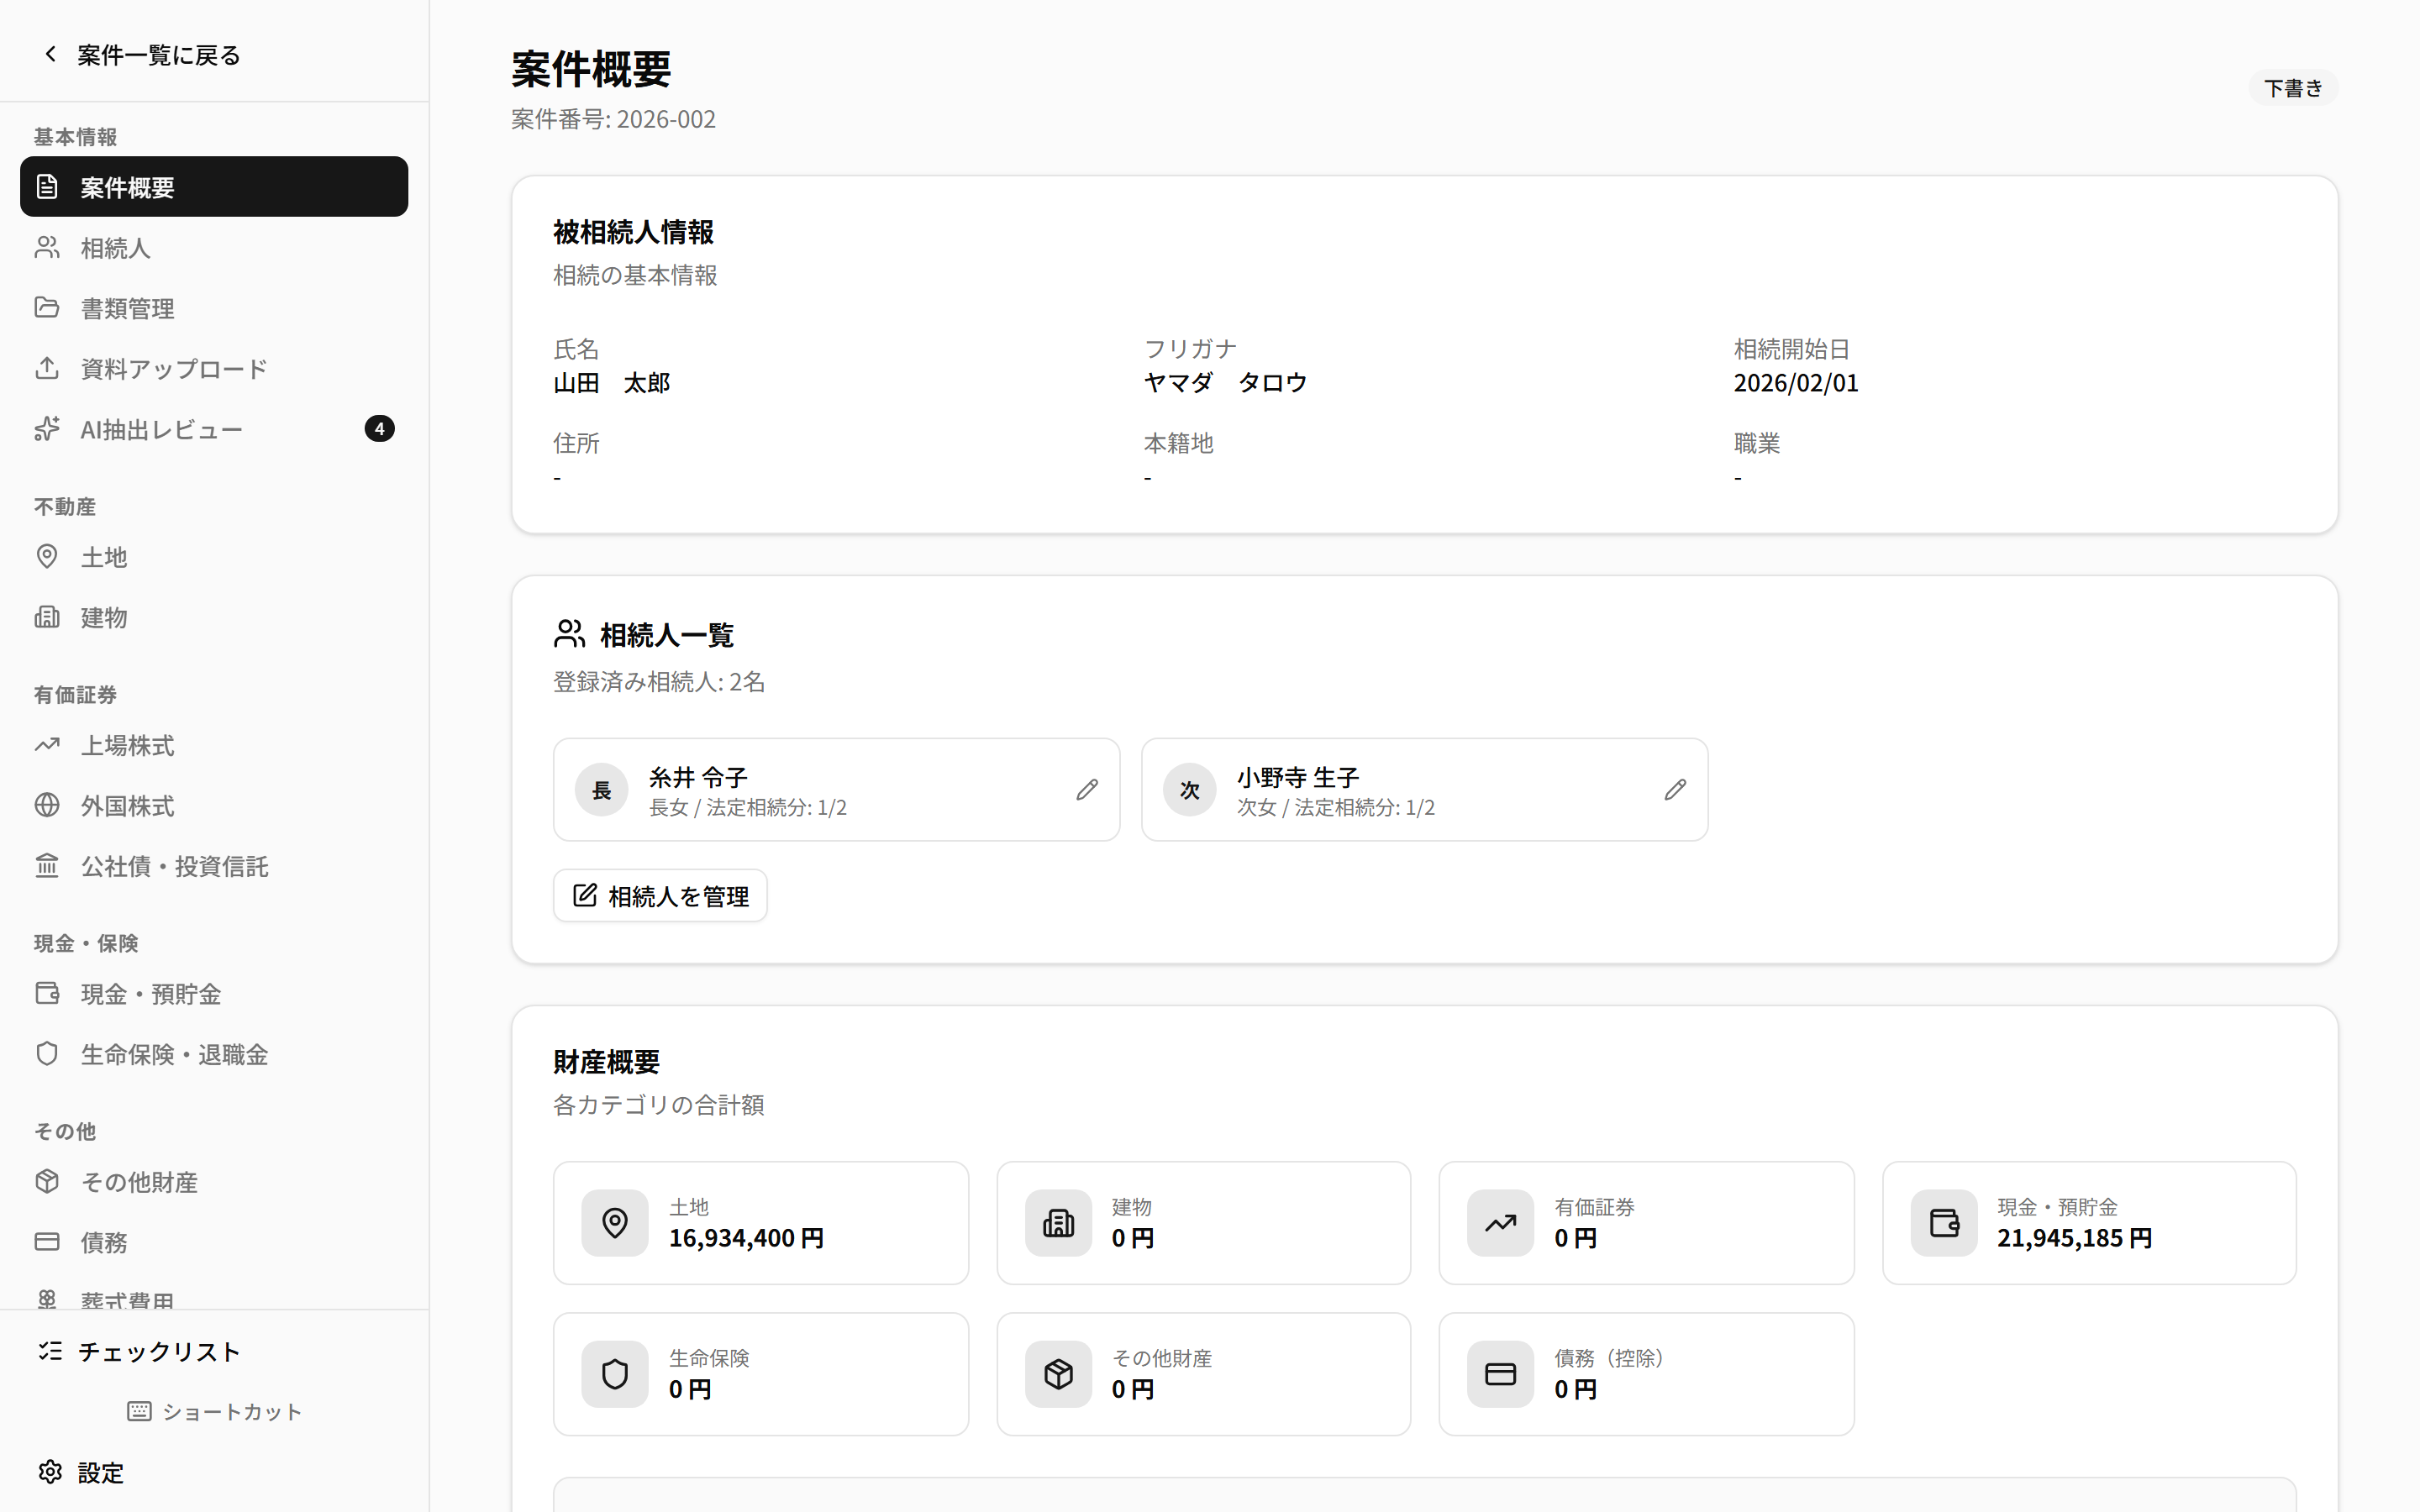Select the 生命保険・退職金 shield icon

click(x=47, y=1053)
